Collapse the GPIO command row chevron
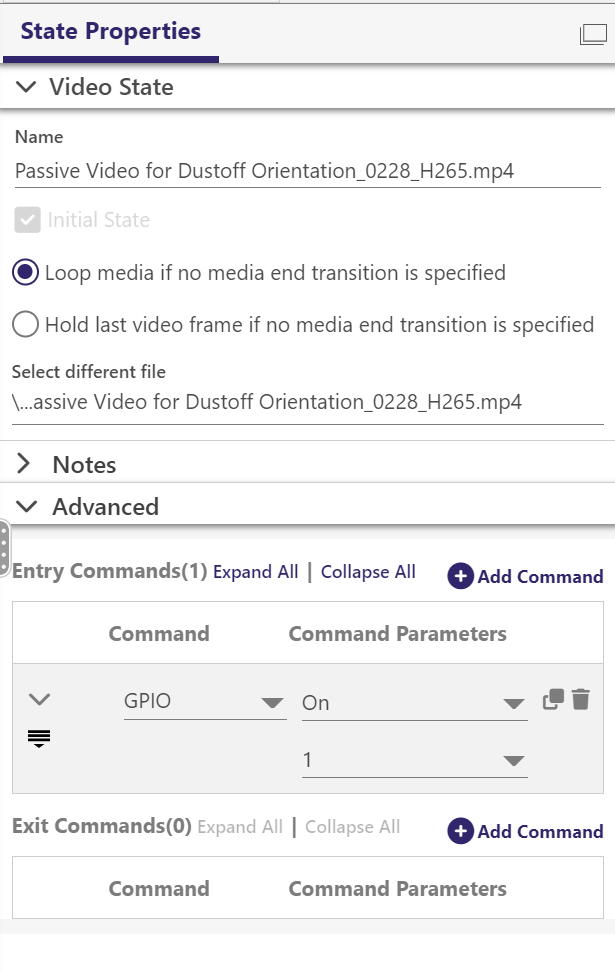 [40, 699]
